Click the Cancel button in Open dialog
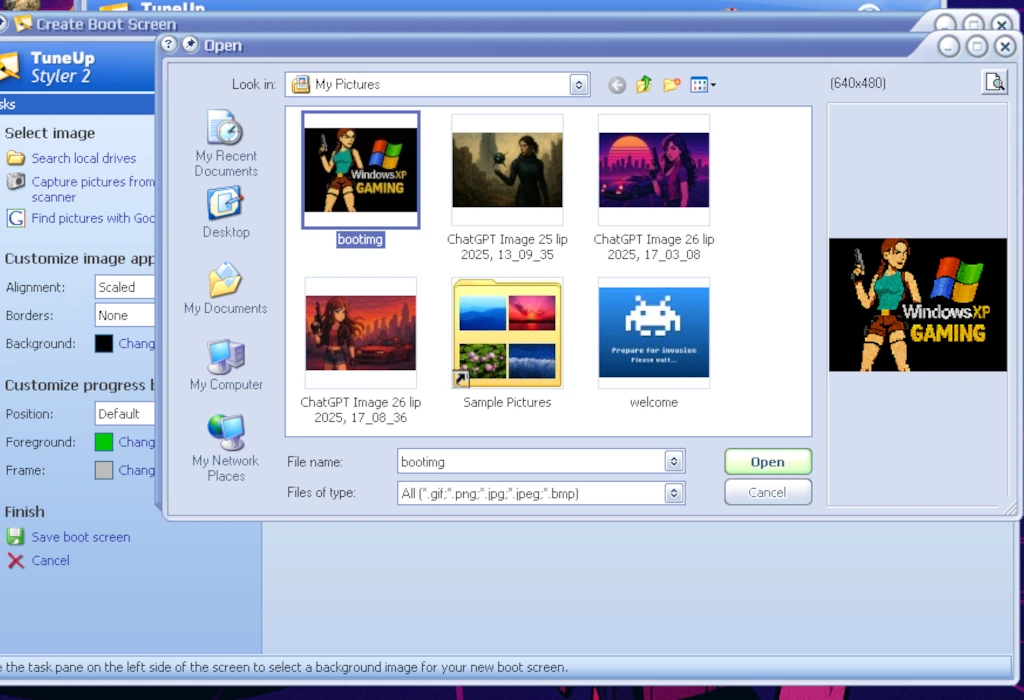 point(768,492)
